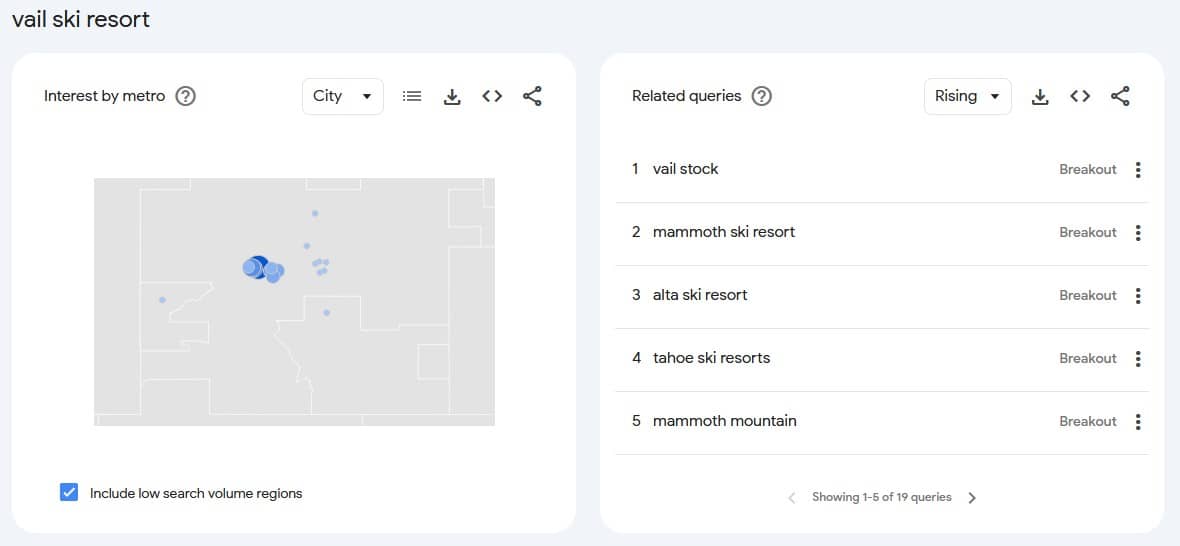Open the mammoth mountain query
Image resolution: width=1180 pixels, height=546 pixels.
pos(725,421)
